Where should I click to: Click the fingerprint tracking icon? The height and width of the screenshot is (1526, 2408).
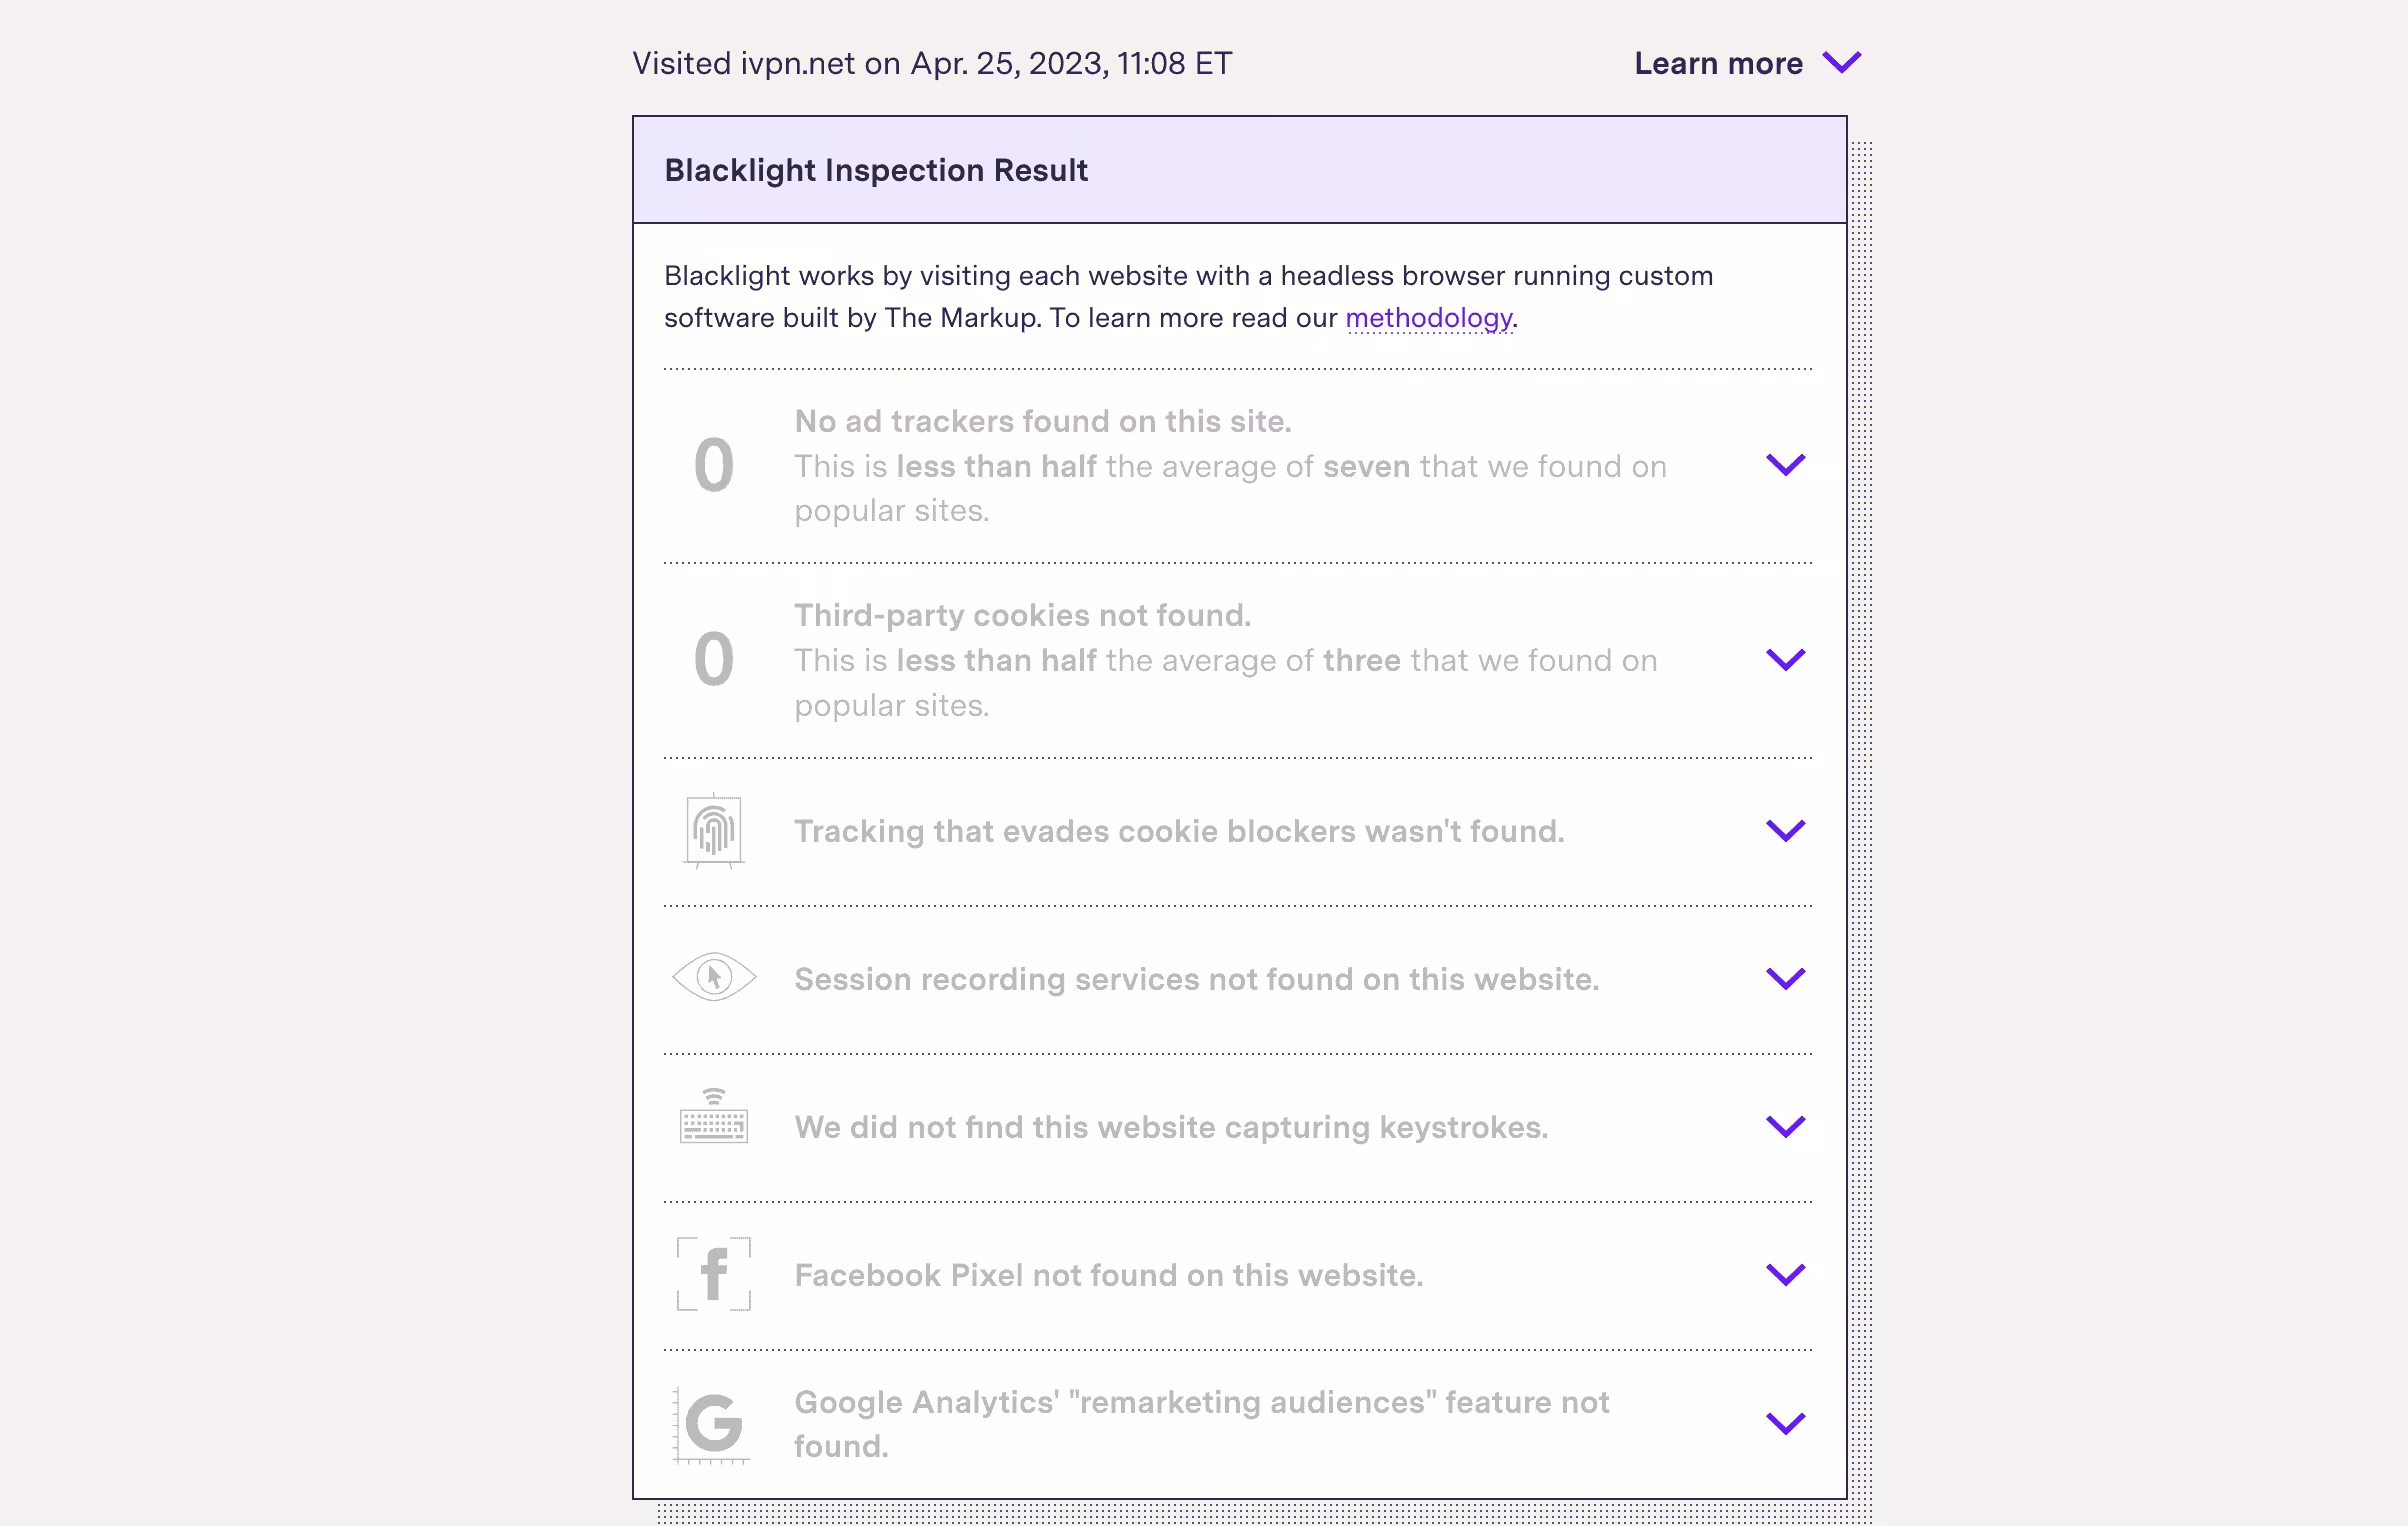pyautogui.click(x=714, y=831)
